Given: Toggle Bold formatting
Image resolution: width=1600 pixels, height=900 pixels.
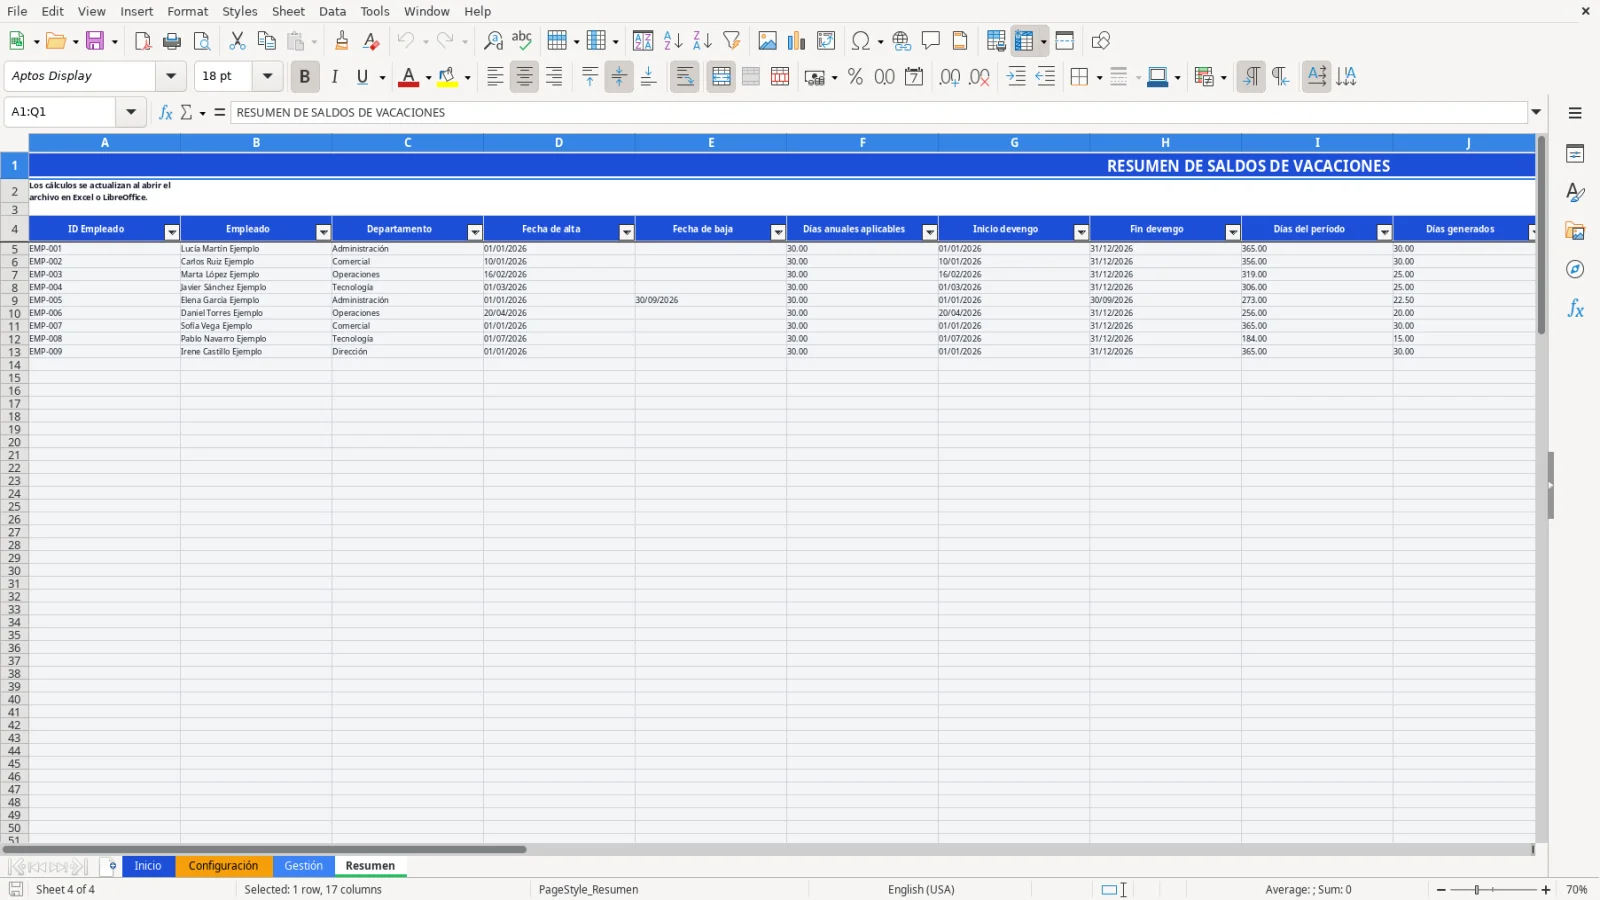Looking at the screenshot, I should point(305,77).
